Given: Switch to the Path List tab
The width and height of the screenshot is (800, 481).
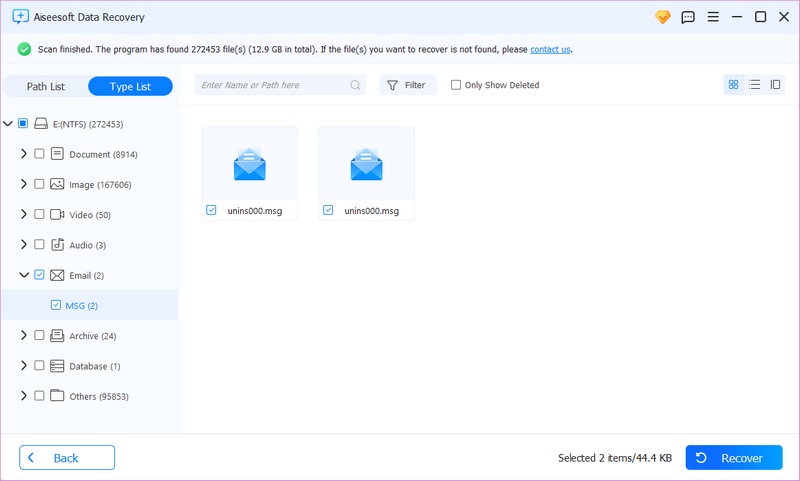Looking at the screenshot, I should pyautogui.click(x=45, y=87).
